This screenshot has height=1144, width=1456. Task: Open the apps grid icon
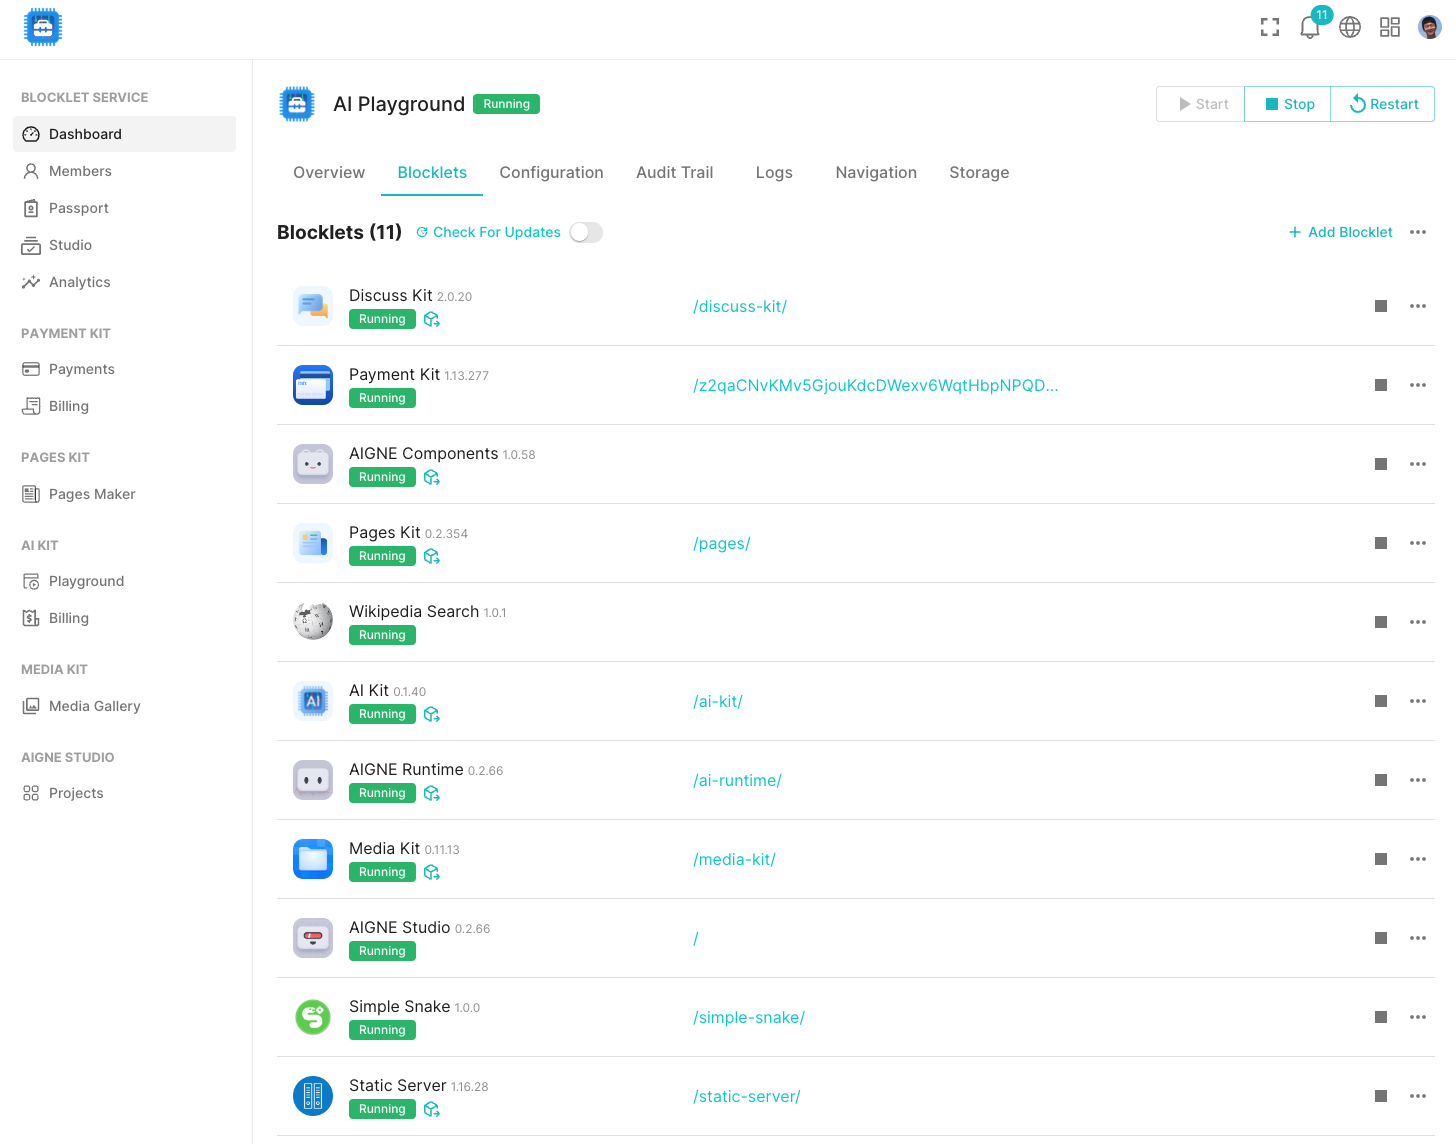pyautogui.click(x=1390, y=28)
